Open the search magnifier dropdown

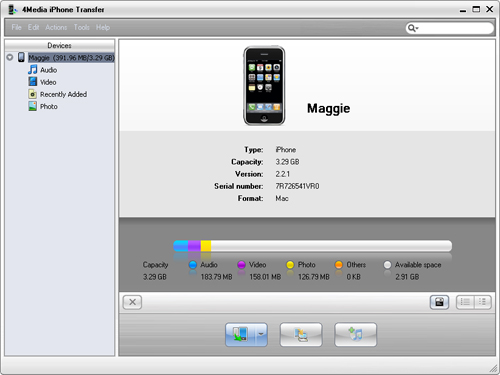(x=413, y=28)
